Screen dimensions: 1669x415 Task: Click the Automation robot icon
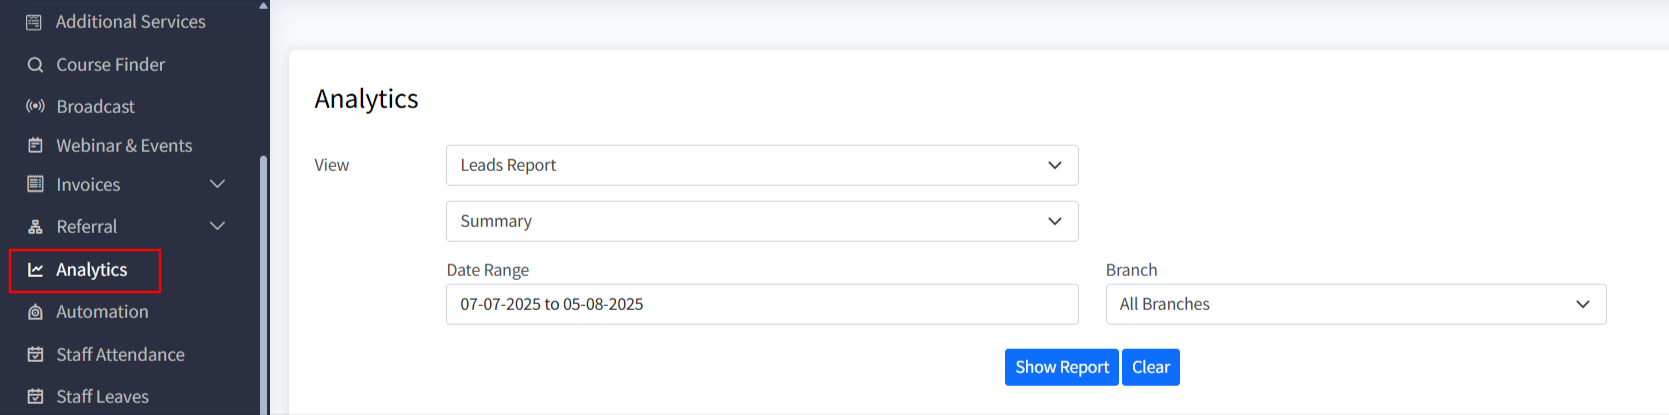(x=35, y=312)
